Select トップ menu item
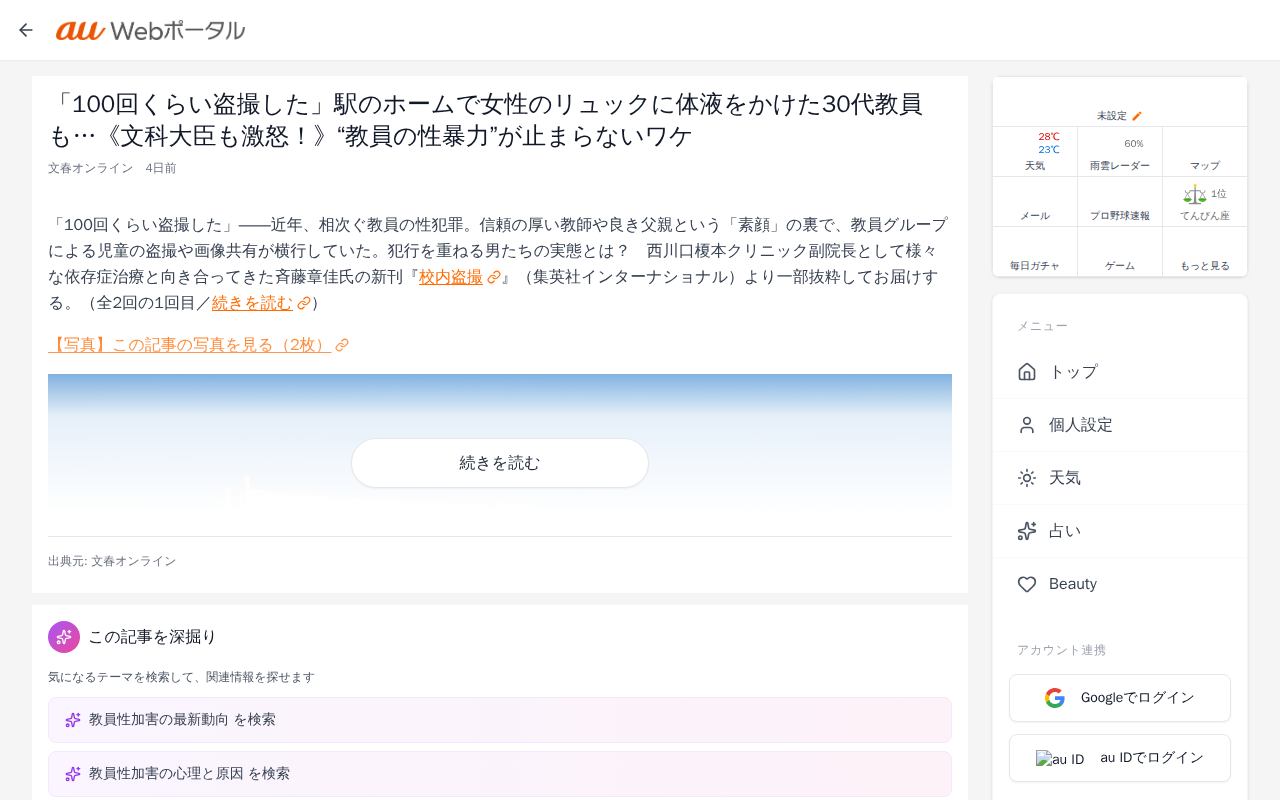 point(1120,372)
